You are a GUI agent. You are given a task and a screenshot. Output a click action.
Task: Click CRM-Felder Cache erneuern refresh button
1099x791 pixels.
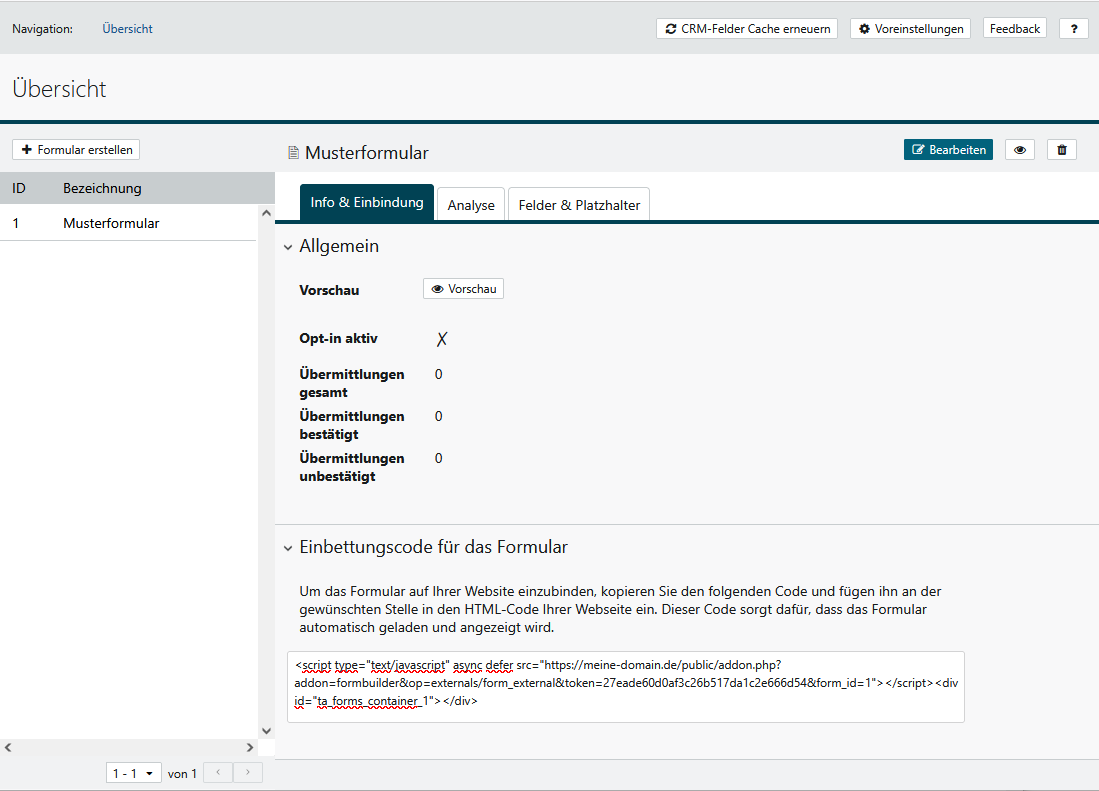click(747, 29)
